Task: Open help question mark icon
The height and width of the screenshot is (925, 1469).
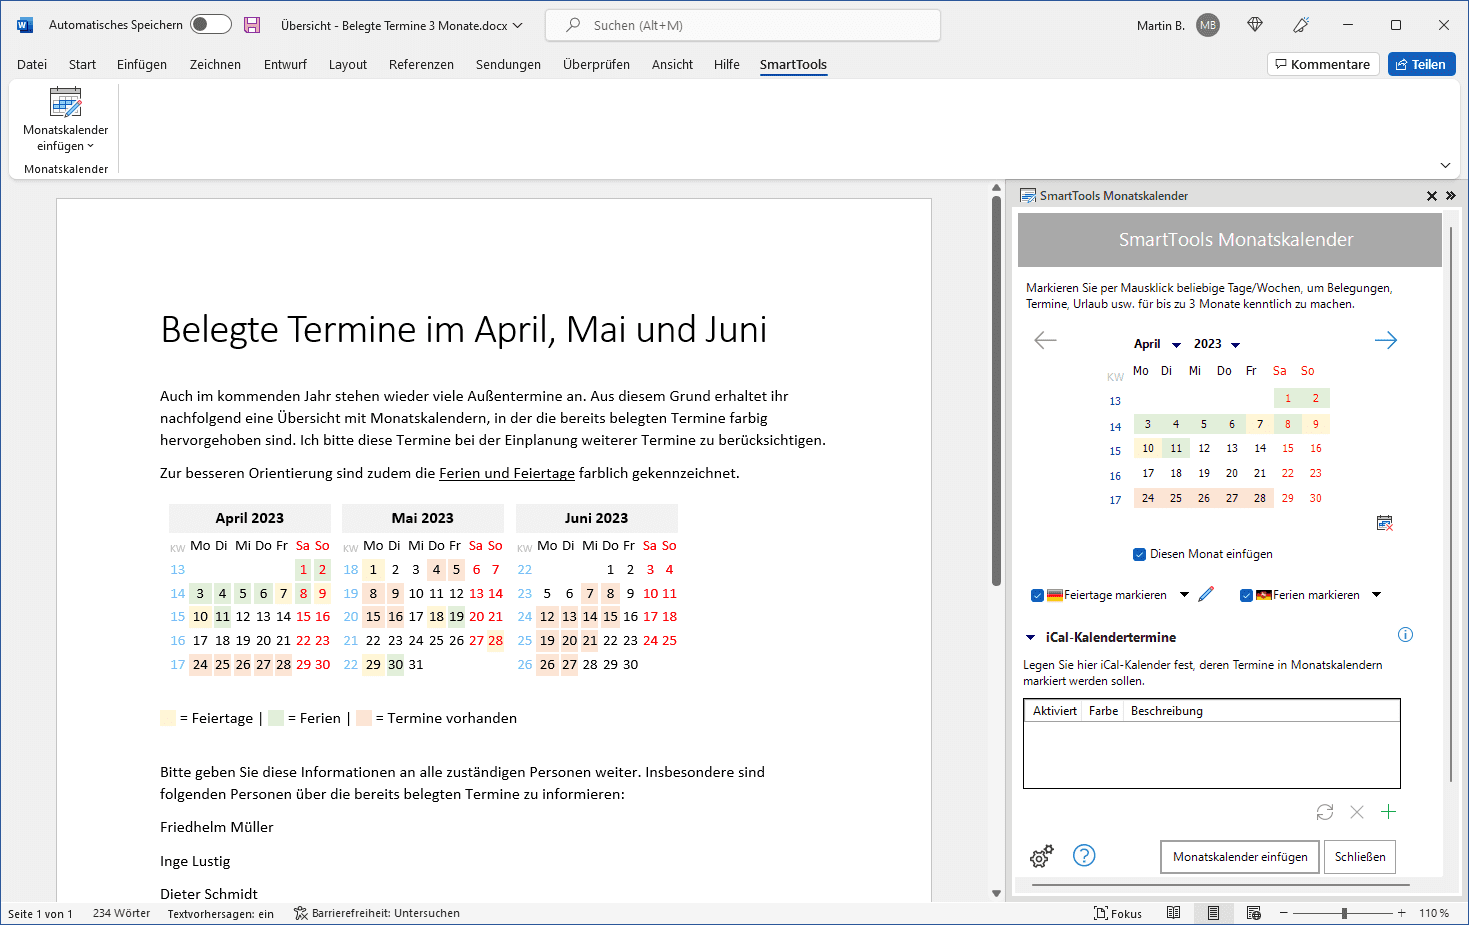Action: pyautogui.click(x=1084, y=855)
